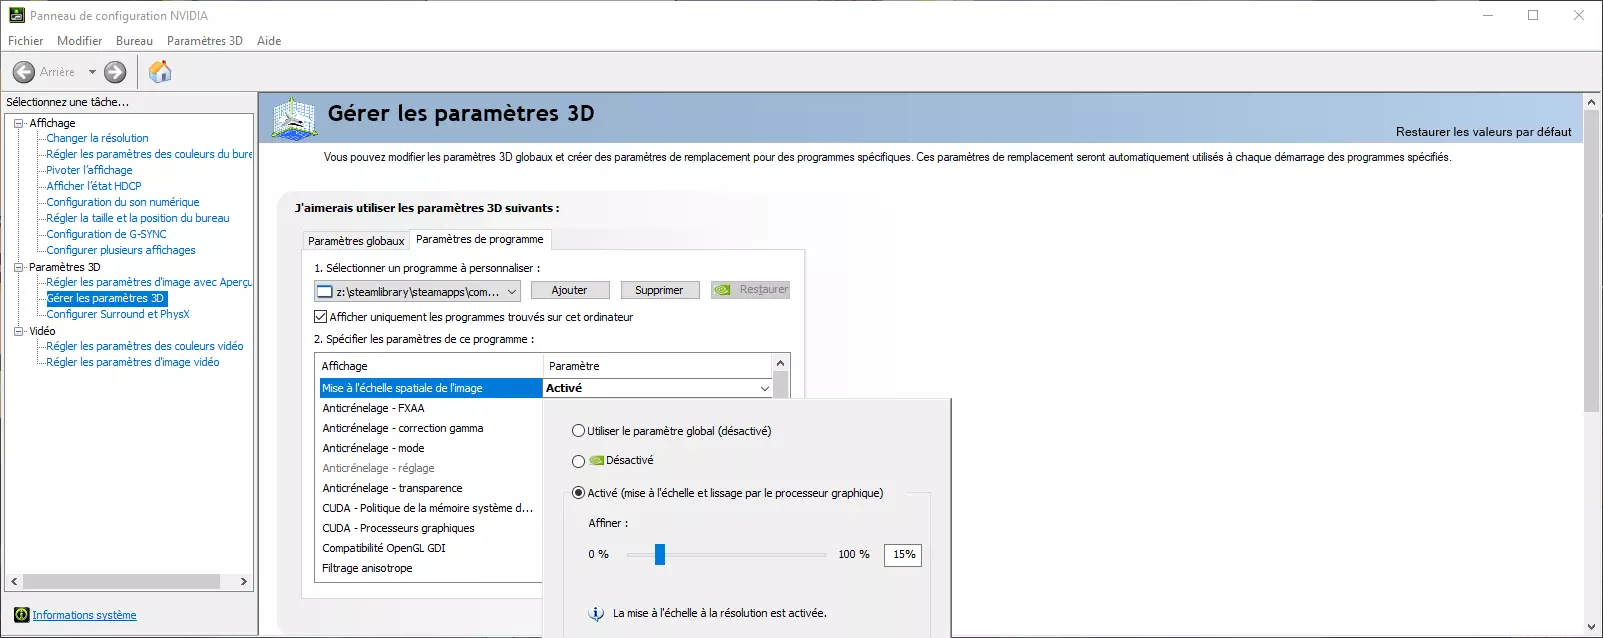This screenshot has height=638, width=1603.
Task: Open Configuration du son numérique
Action: pos(123,202)
